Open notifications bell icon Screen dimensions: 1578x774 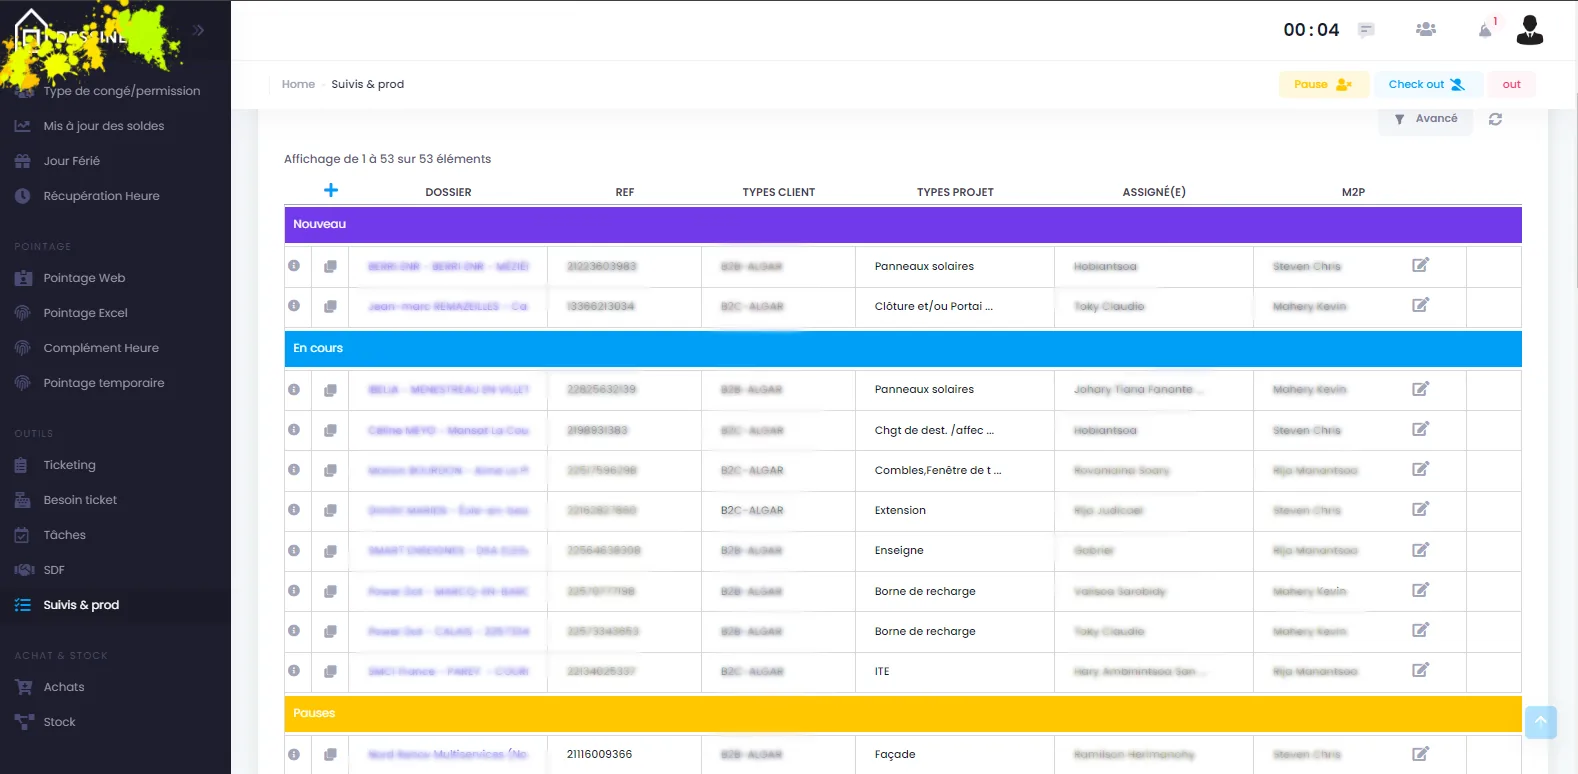click(x=1485, y=30)
